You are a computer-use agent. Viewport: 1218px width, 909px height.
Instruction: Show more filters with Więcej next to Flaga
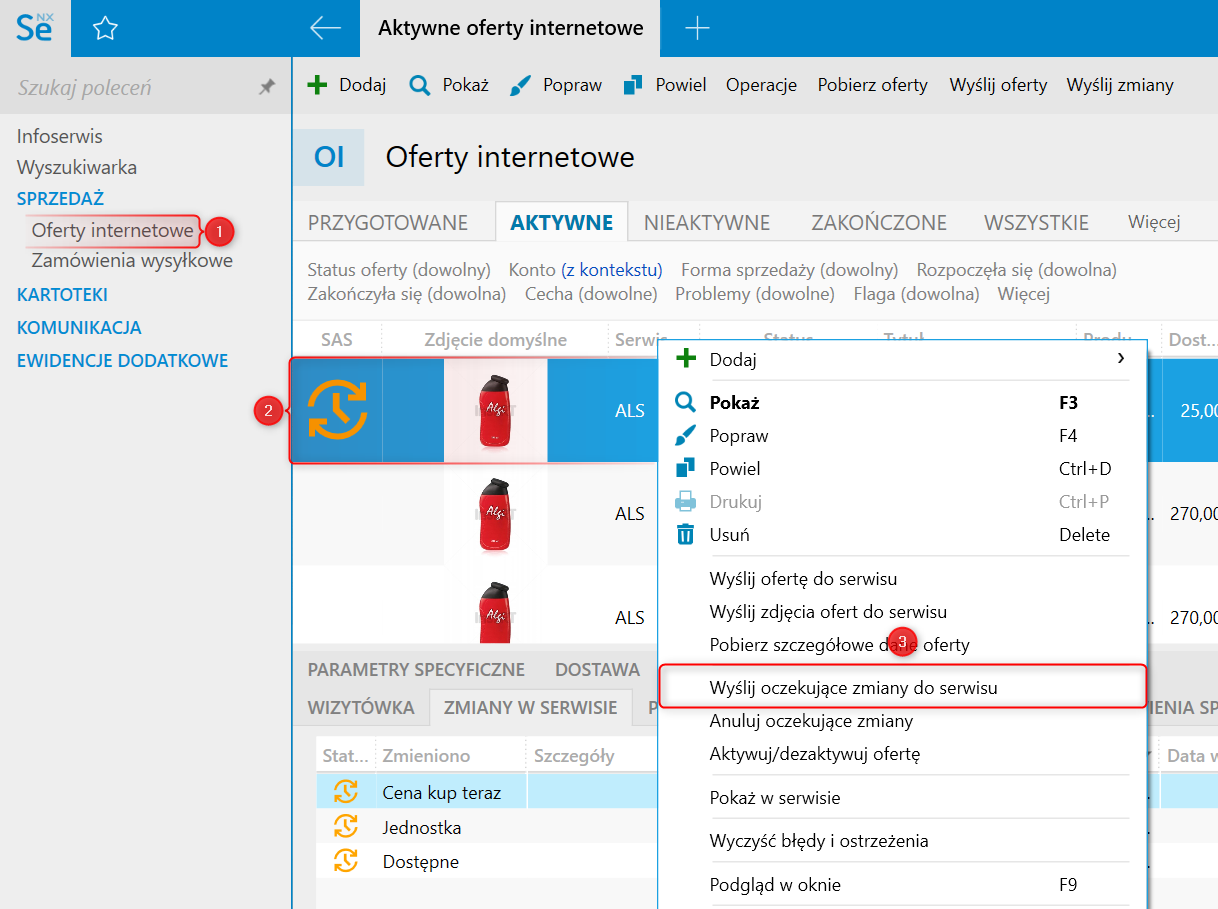click(x=1024, y=294)
